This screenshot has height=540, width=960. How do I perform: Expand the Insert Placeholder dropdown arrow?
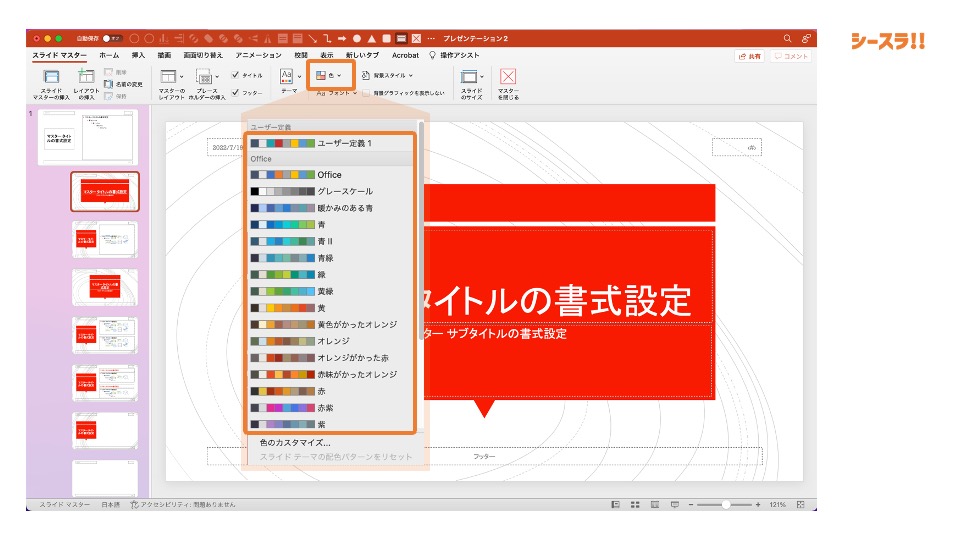click(217, 77)
